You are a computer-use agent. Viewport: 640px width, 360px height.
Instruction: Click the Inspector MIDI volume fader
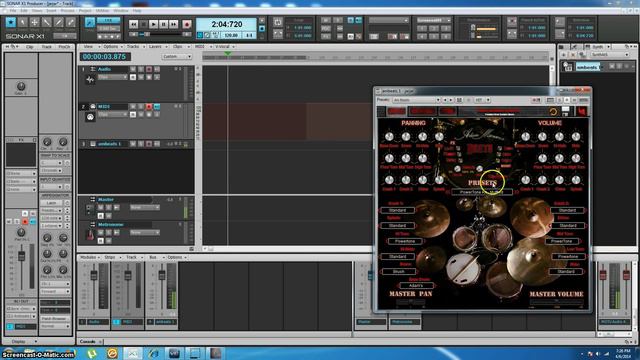[x=21, y=256]
